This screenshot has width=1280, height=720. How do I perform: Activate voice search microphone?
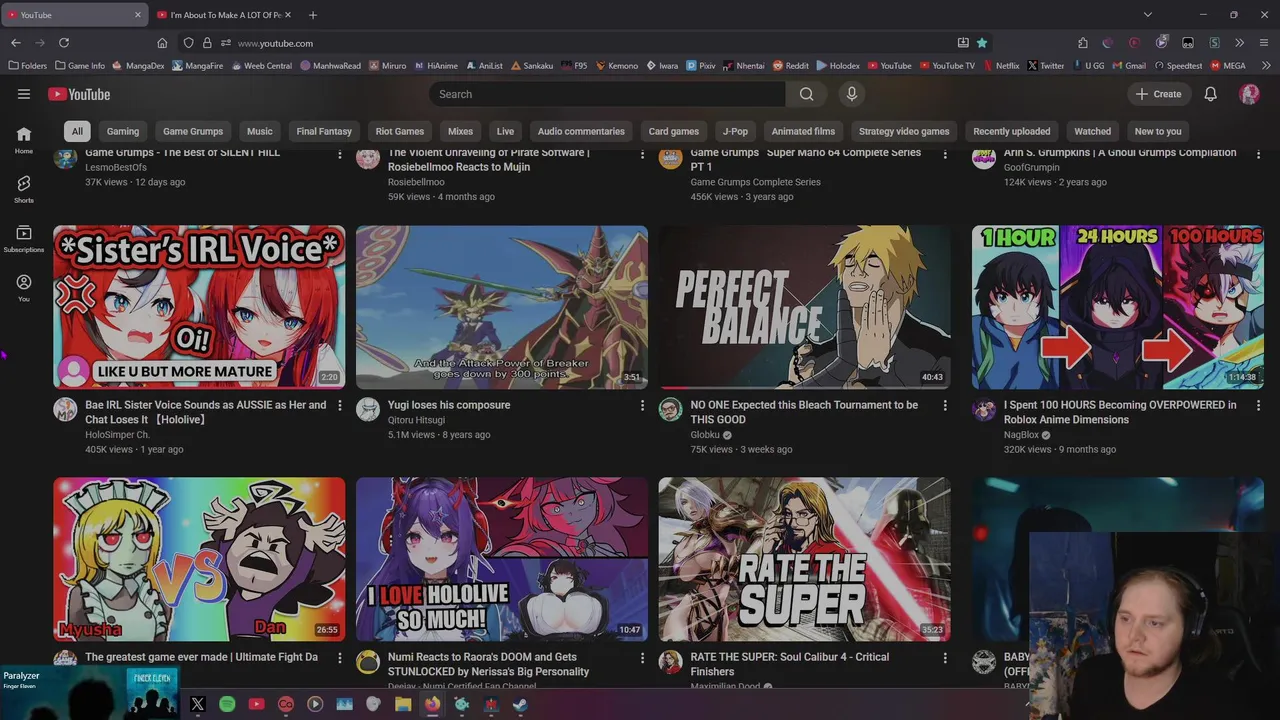[852, 94]
